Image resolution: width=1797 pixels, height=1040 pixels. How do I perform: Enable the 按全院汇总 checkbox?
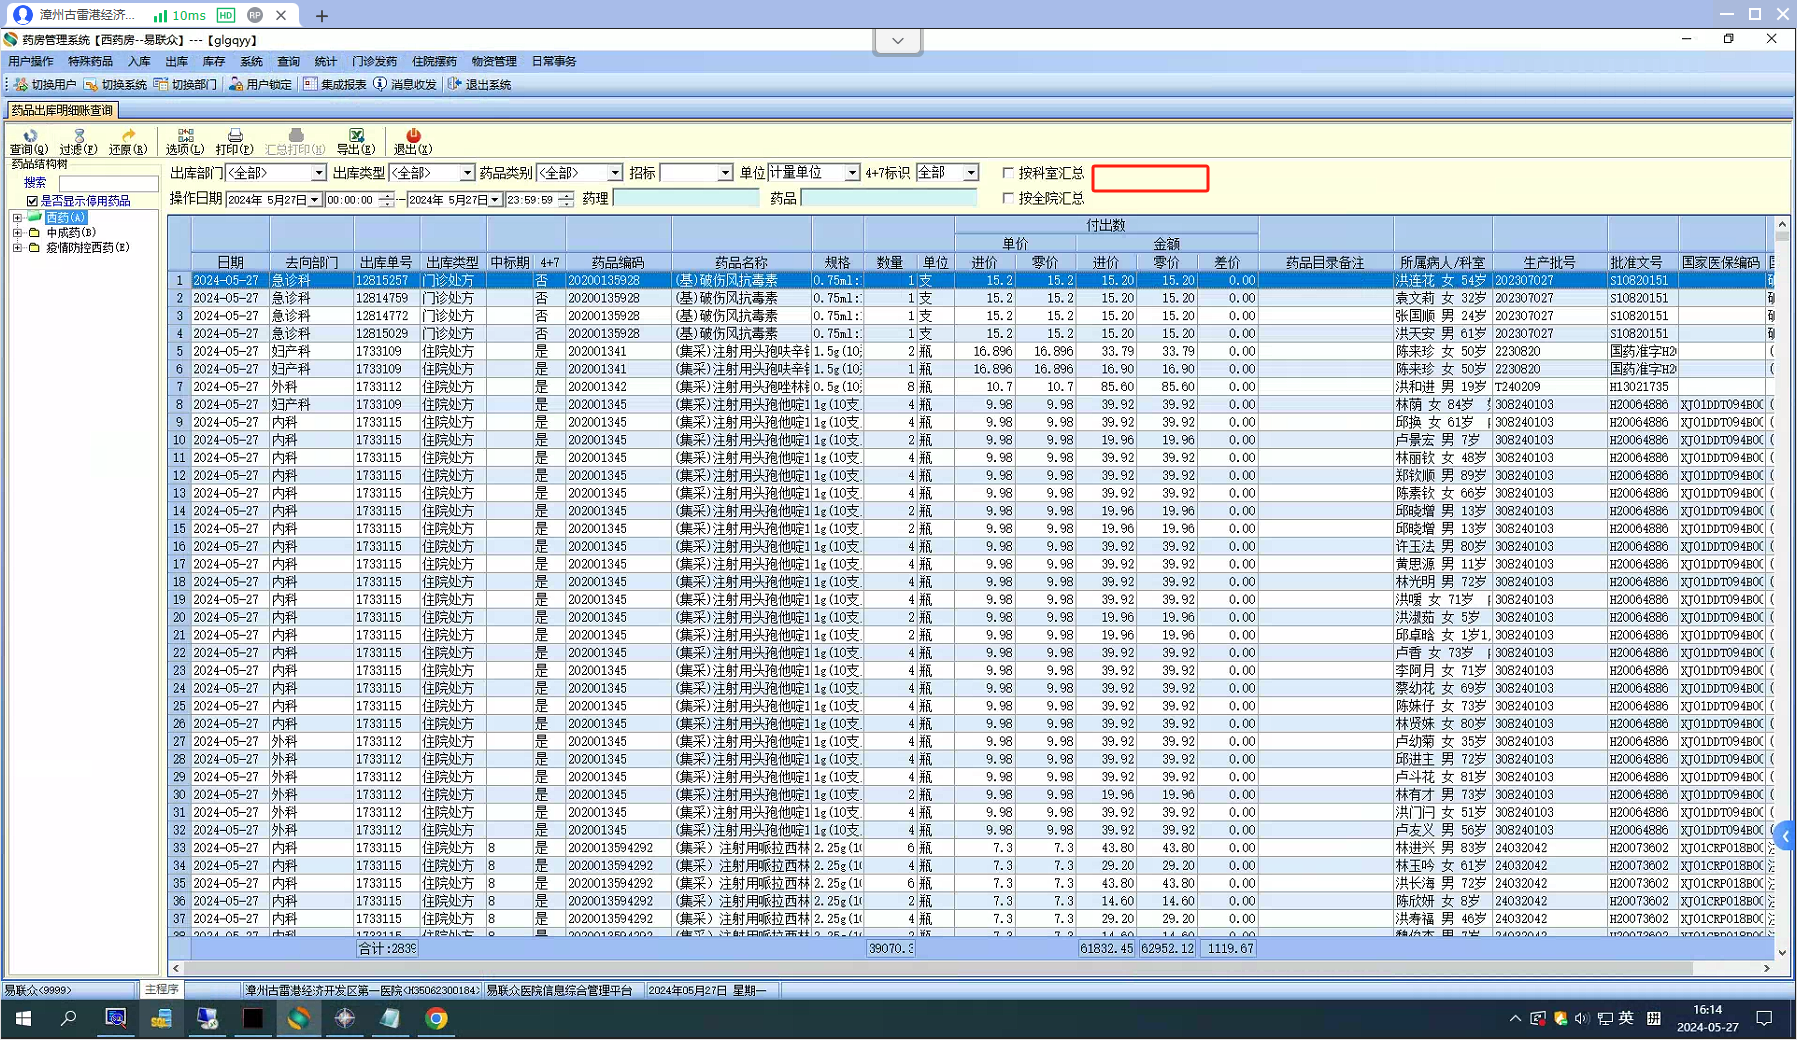(1008, 199)
